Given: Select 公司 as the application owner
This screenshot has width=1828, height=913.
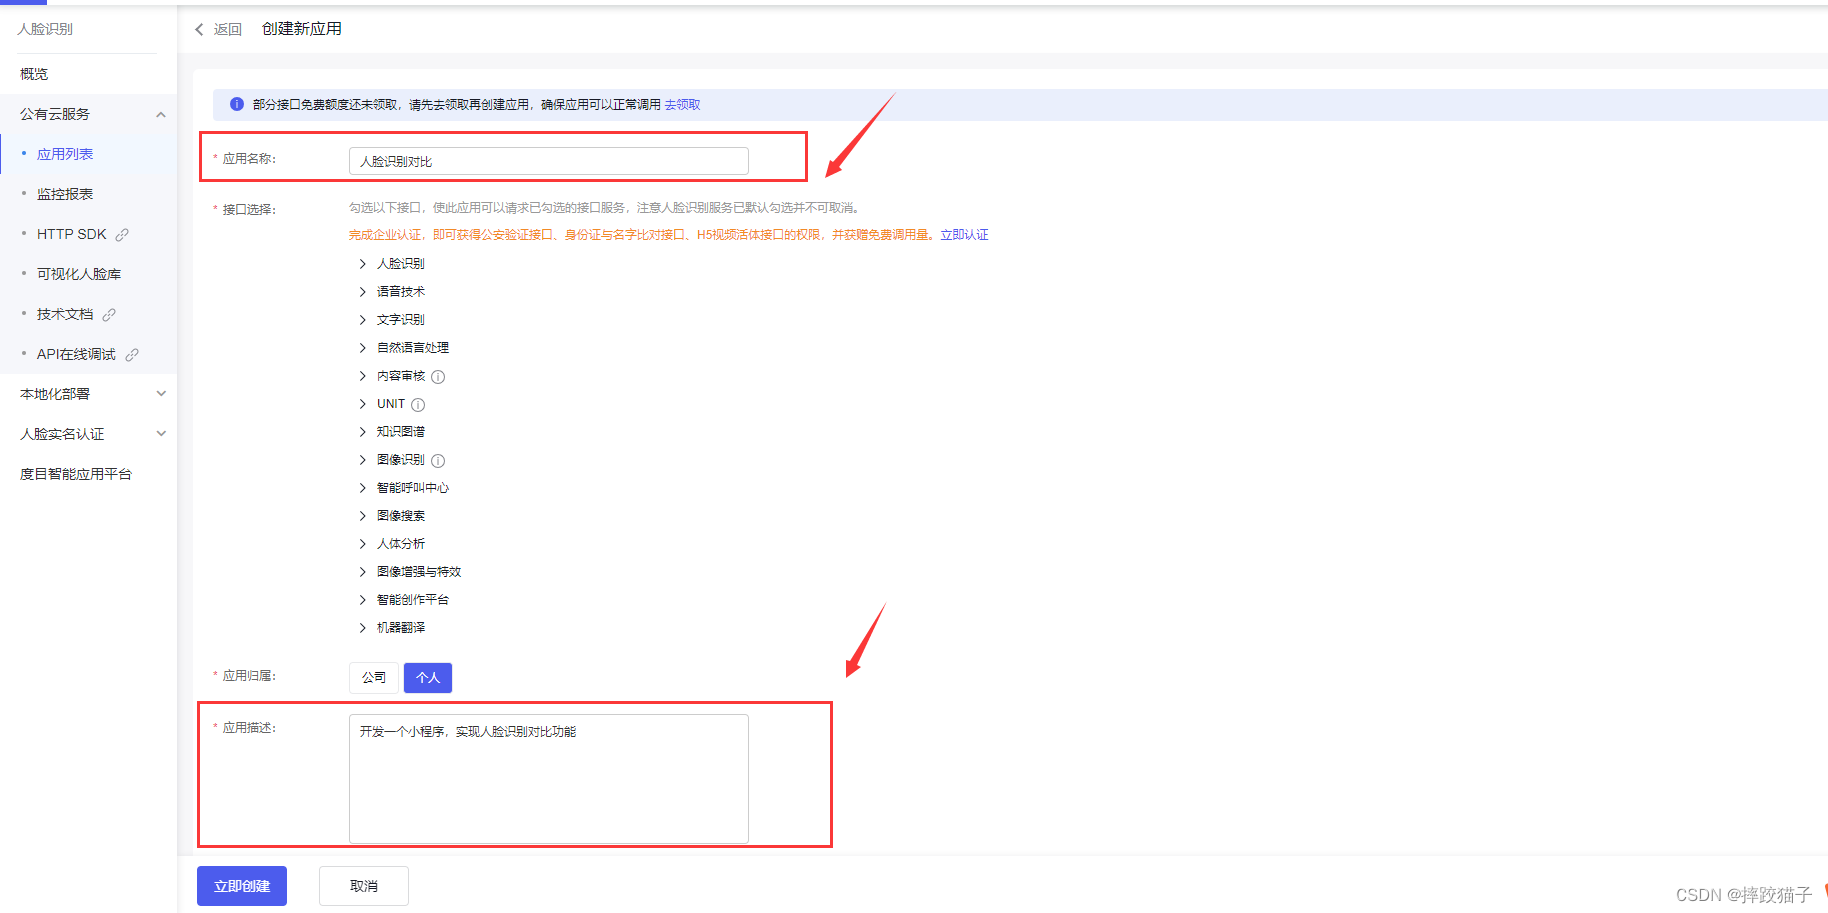Looking at the screenshot, I should pyautogui.click(x=374, y=678).
